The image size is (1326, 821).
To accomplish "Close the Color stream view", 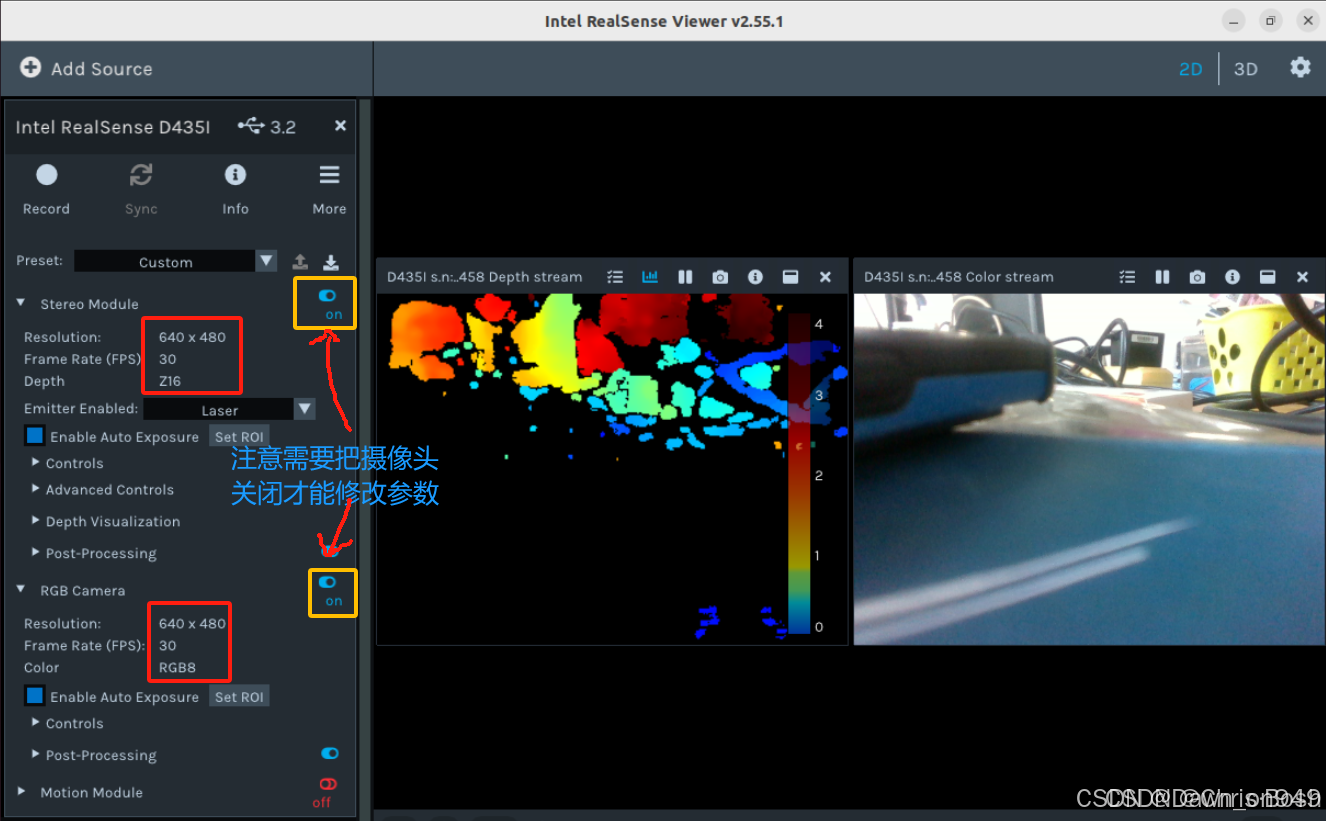I will (1302, 277).
